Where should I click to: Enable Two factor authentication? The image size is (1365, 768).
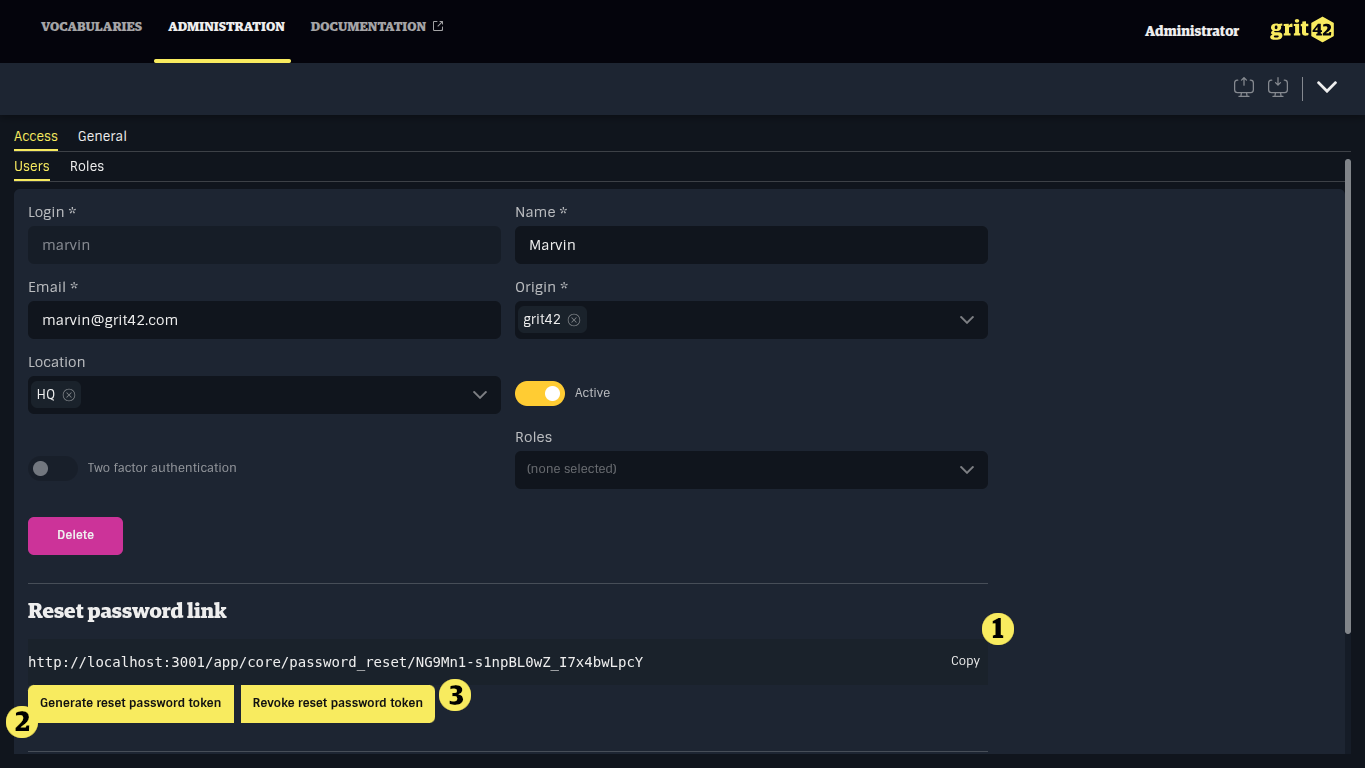coord(52,468)
